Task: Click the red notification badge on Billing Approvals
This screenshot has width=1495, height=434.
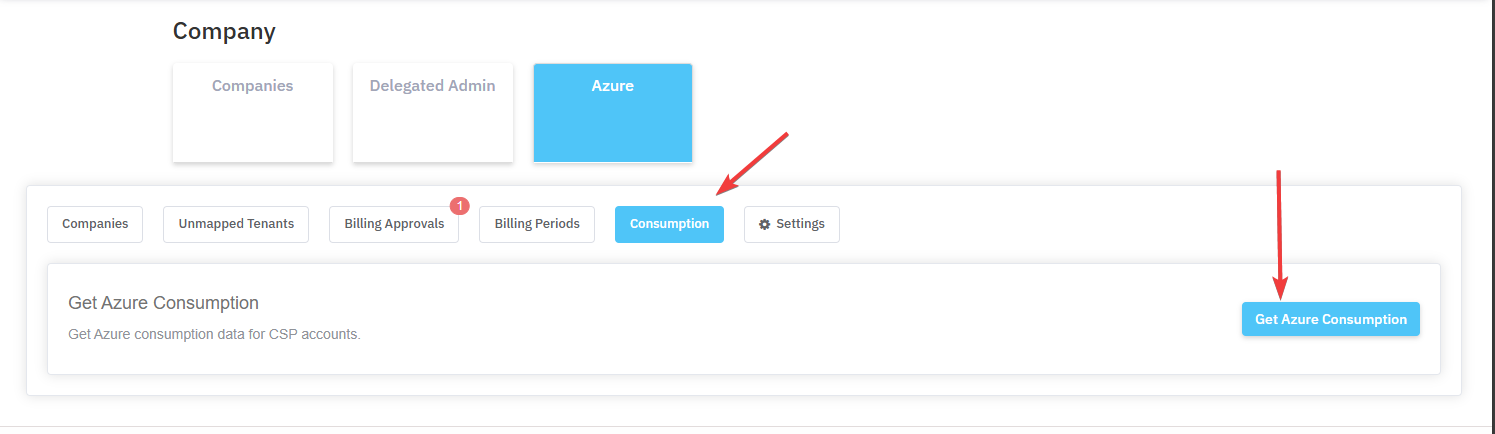Action: coord(460,206)
